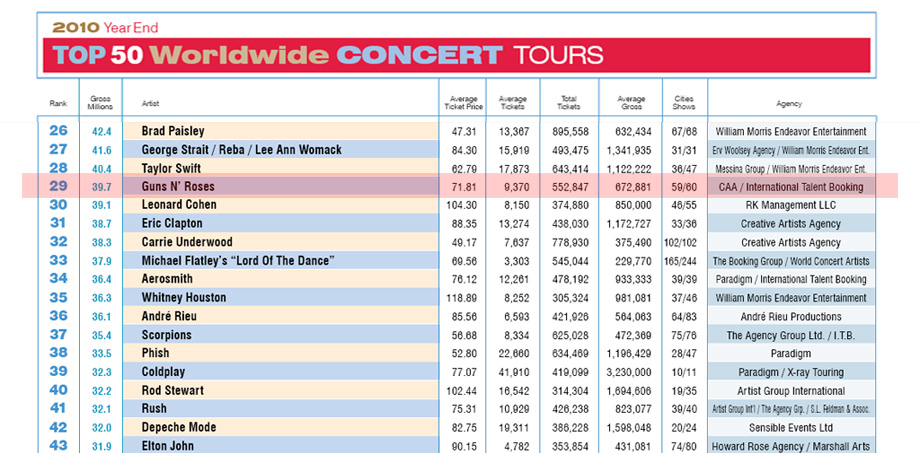The image size is (920, 453).
Task: Click gross value 36.1
Action: click(102, 317)
